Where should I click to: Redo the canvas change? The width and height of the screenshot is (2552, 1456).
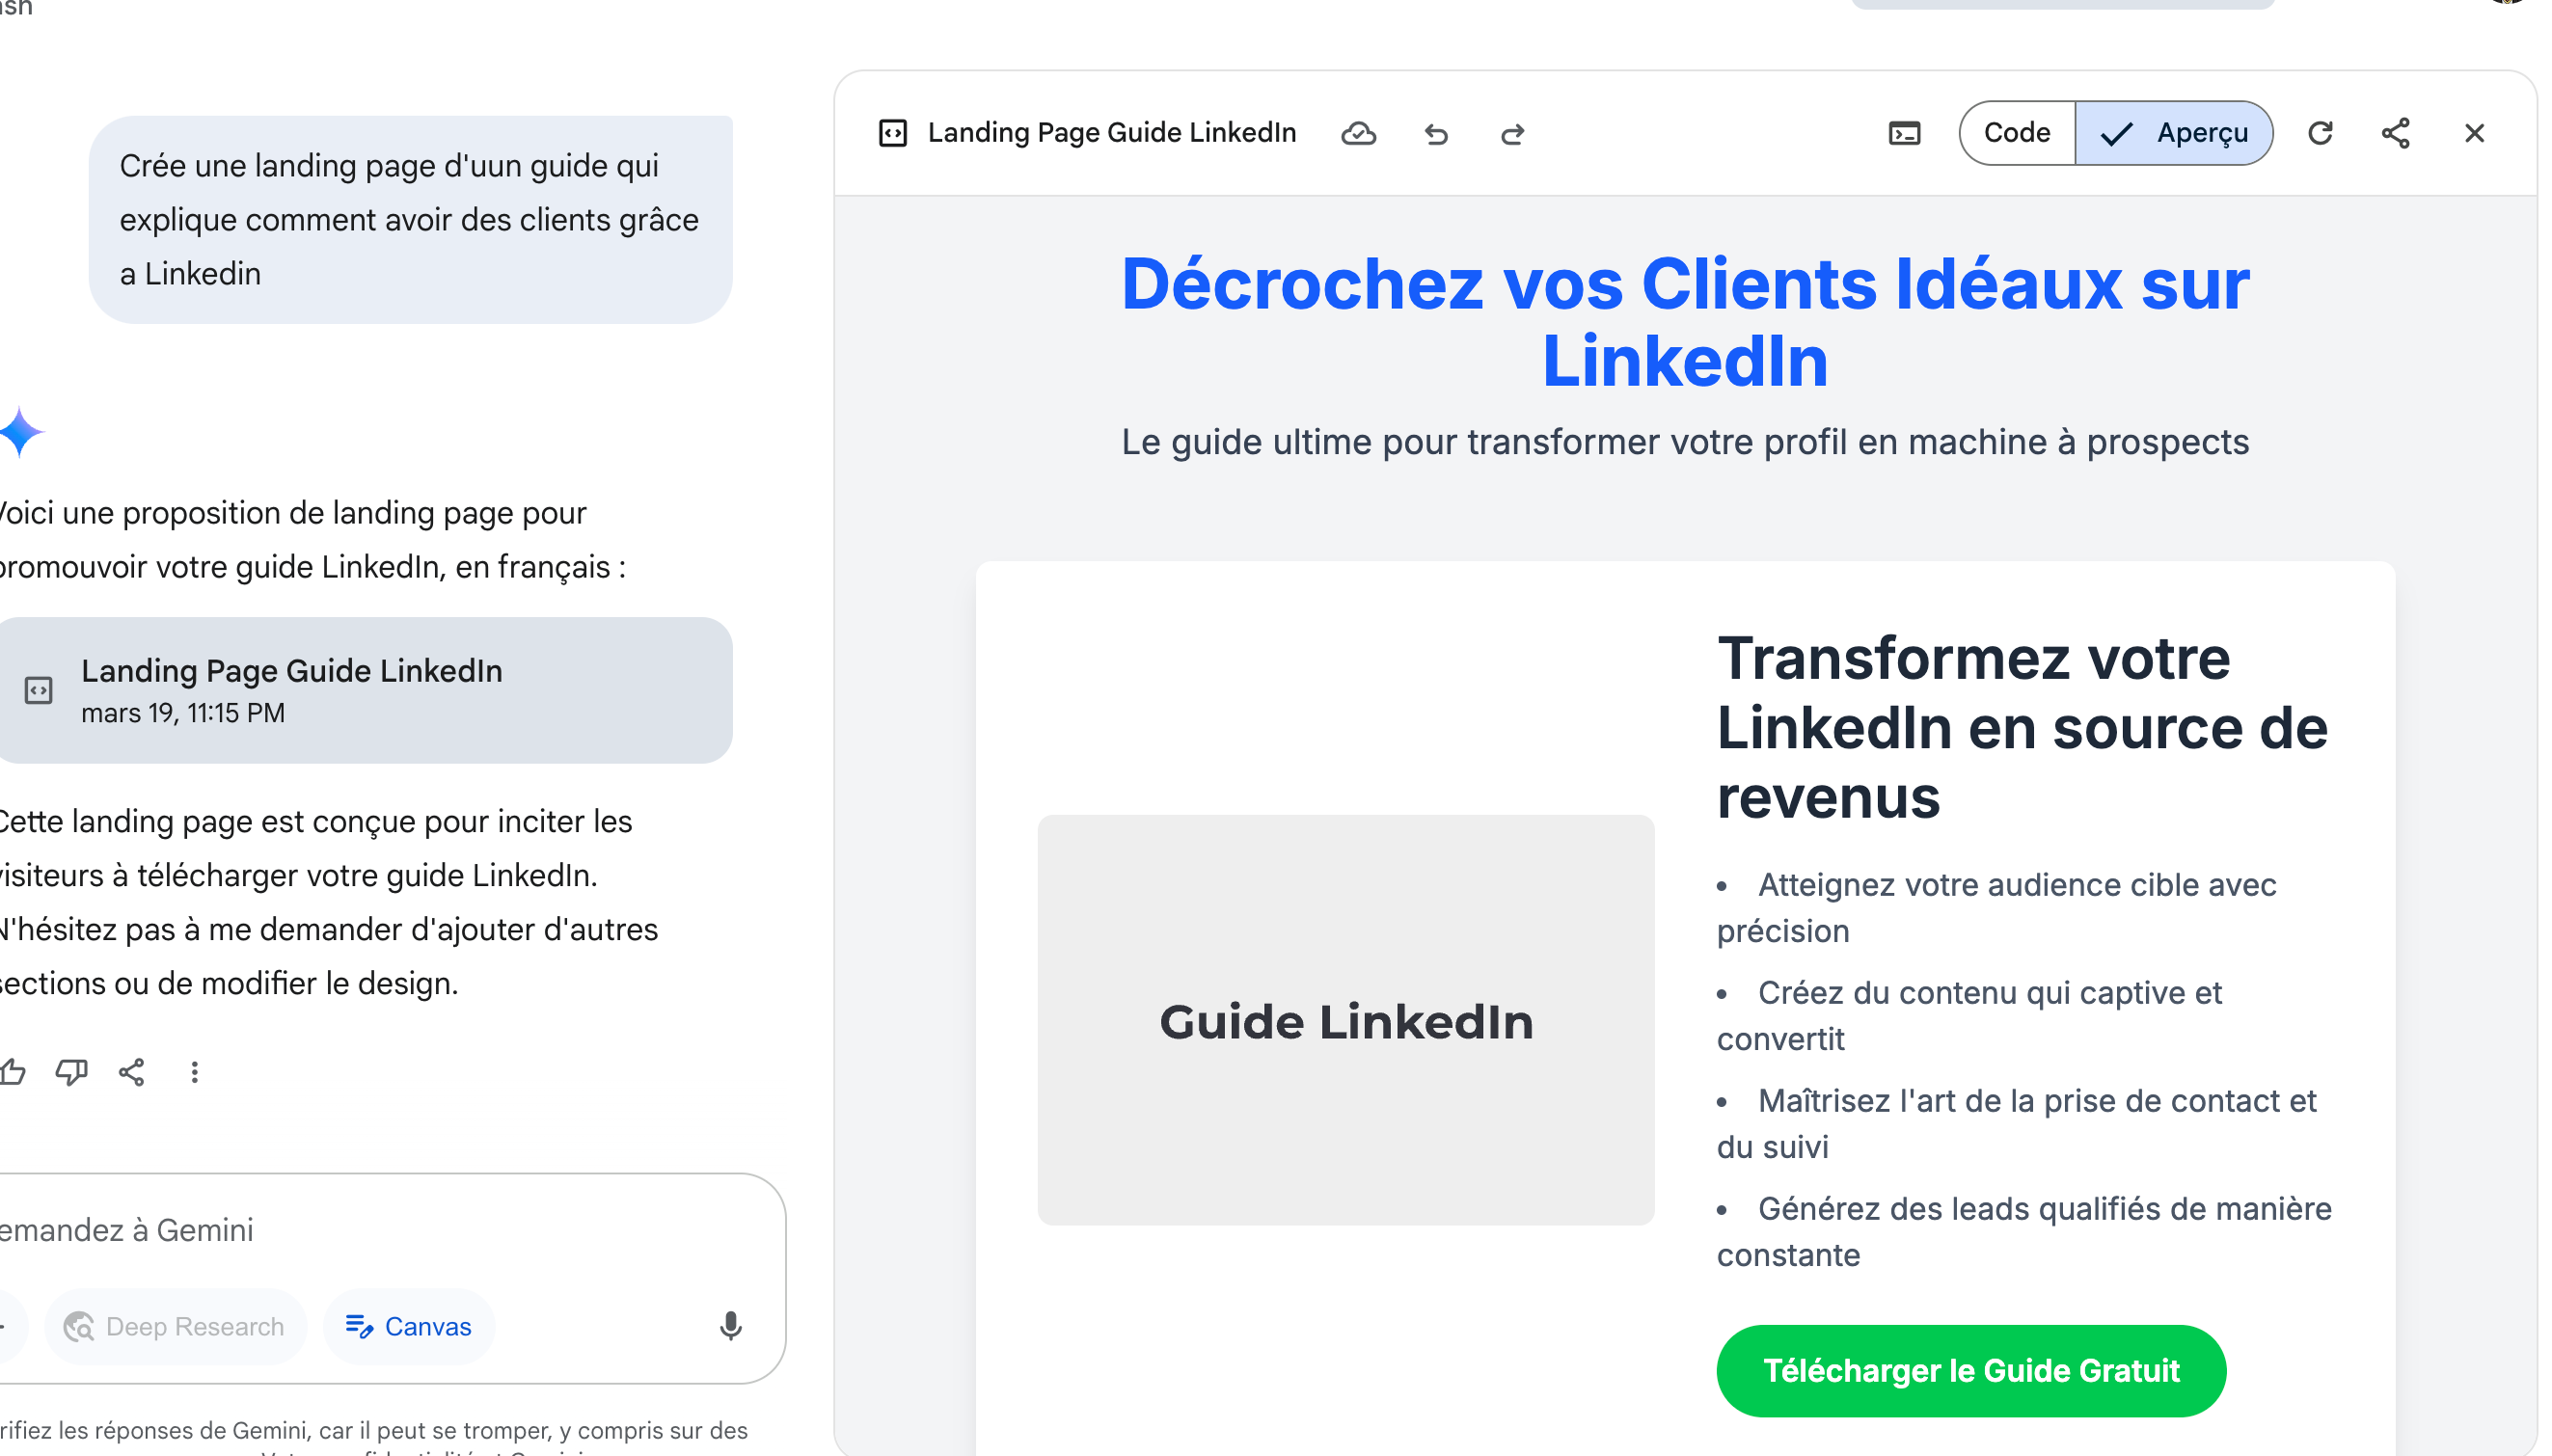click(1512, 133)
